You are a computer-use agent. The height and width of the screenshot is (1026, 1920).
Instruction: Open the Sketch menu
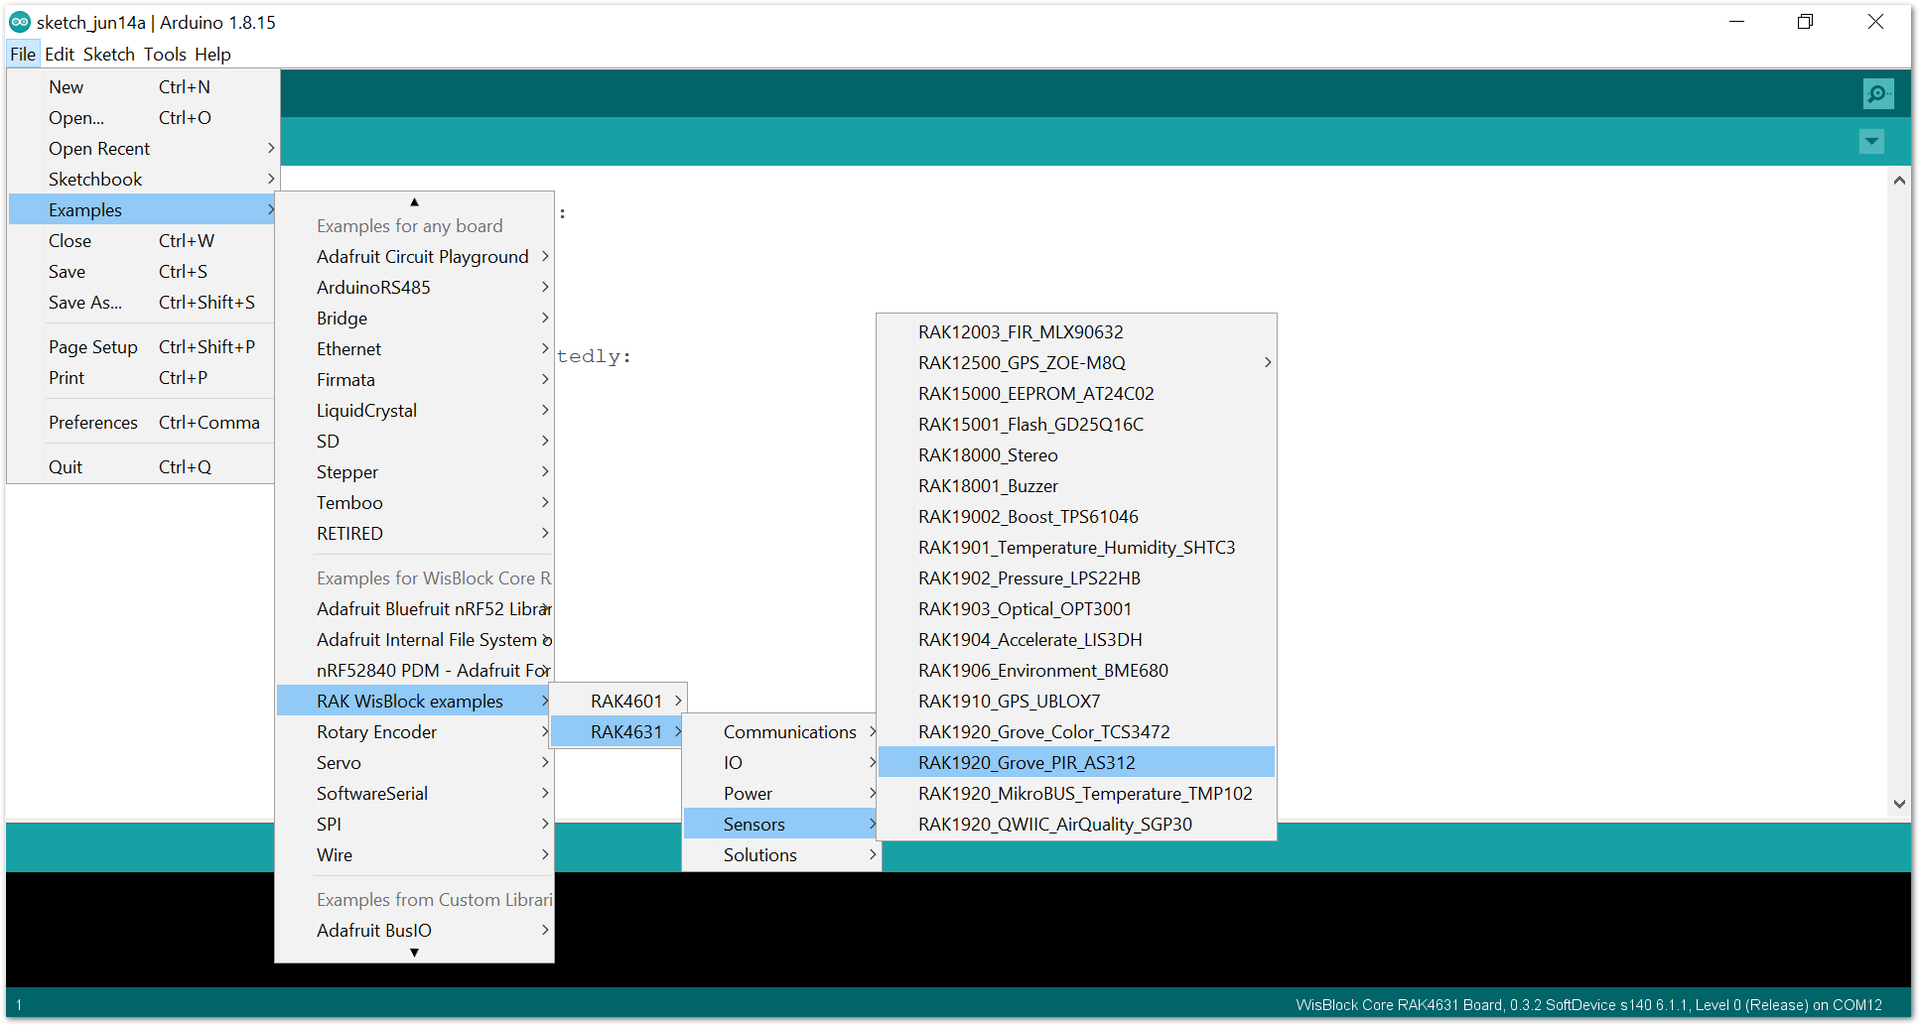pyautogui.click(x=109, y=54)
